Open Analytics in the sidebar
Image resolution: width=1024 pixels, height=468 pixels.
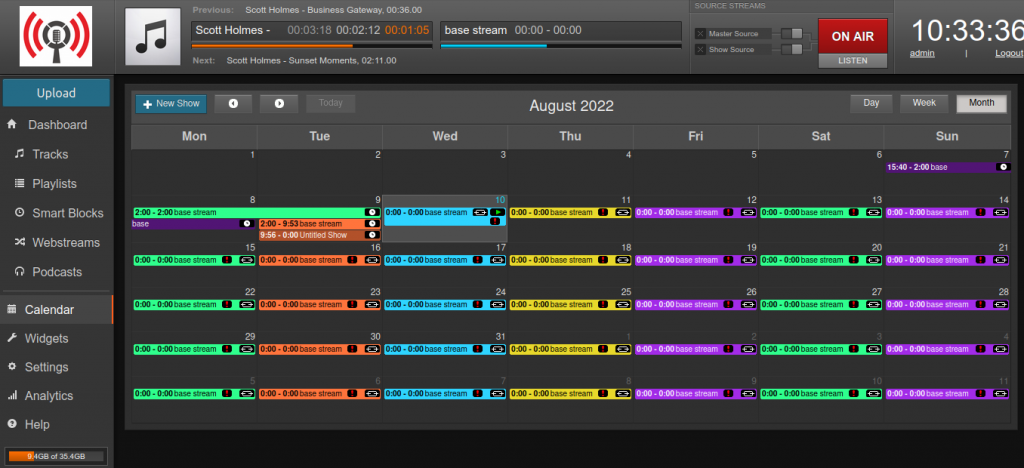(x=56, y=396)
